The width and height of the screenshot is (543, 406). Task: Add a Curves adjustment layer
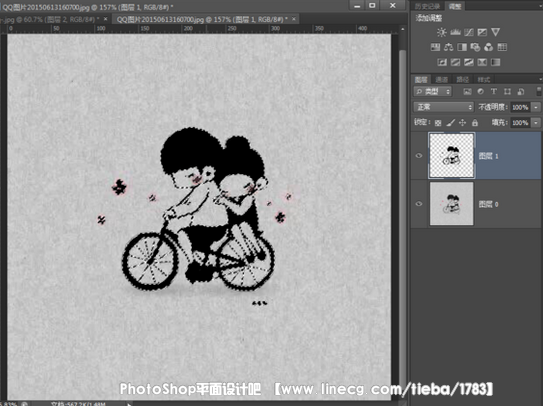click(x=469, y=32)
